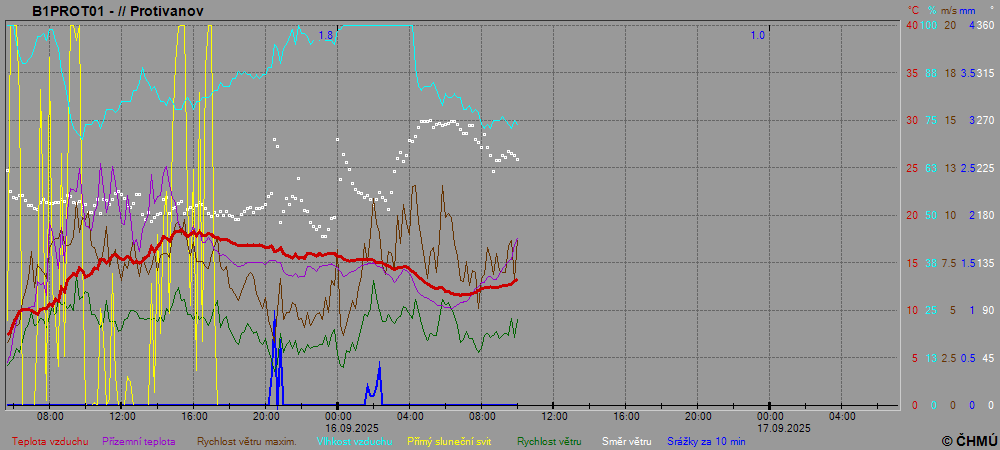Click the green Rychlost větru legend label
The image size is (1000, 450).
click(549, 441)
